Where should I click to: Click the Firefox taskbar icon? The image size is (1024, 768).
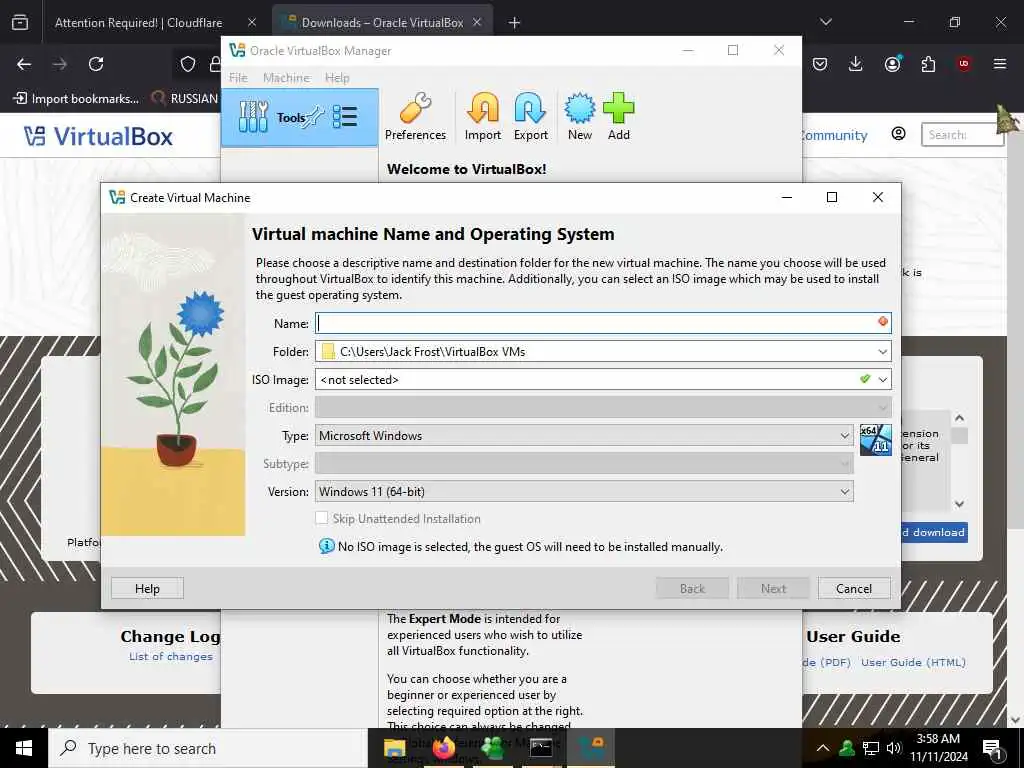tap(444, 748)
